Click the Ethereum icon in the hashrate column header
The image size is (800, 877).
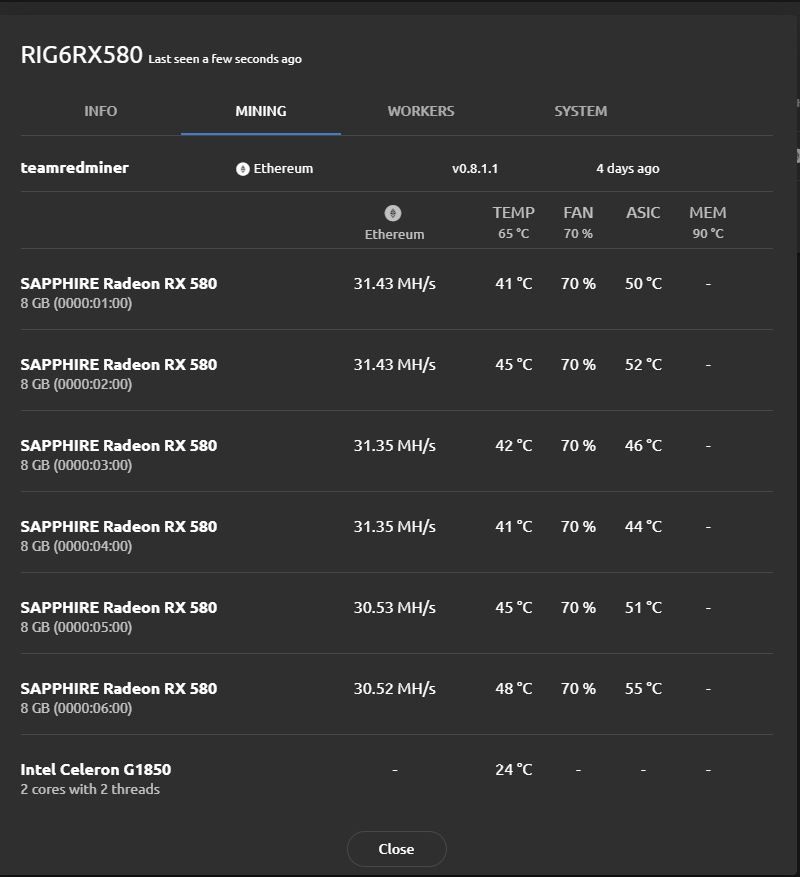tap(393, 213)
